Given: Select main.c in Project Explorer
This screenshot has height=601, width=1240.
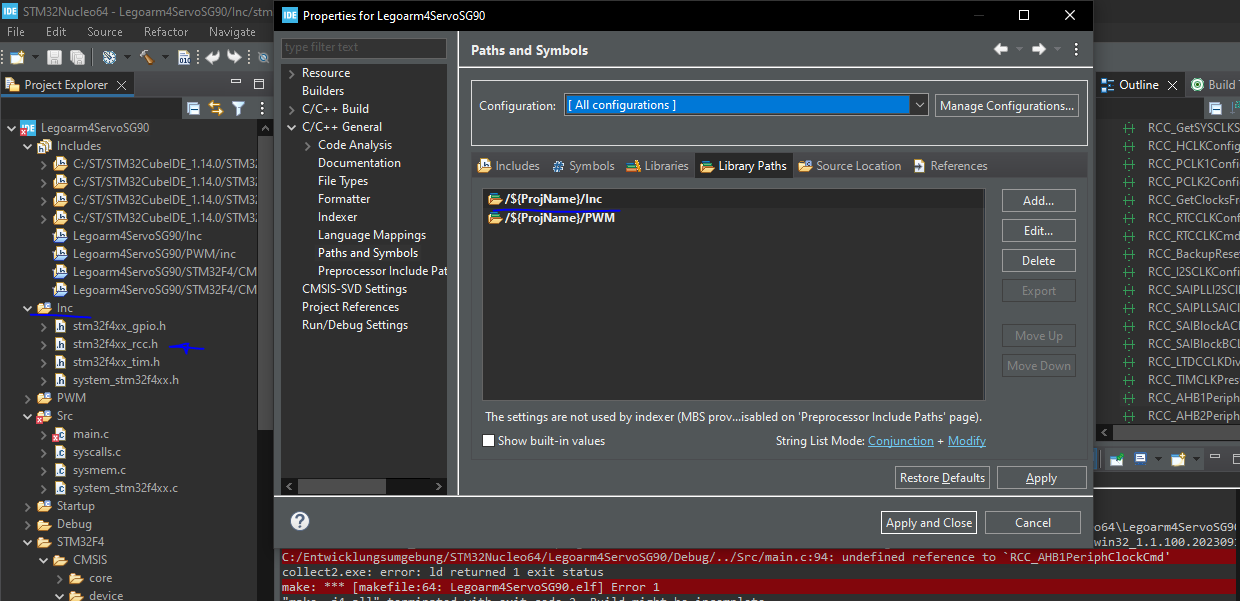Looking at the screenshot, I should (x=91, y=434).
